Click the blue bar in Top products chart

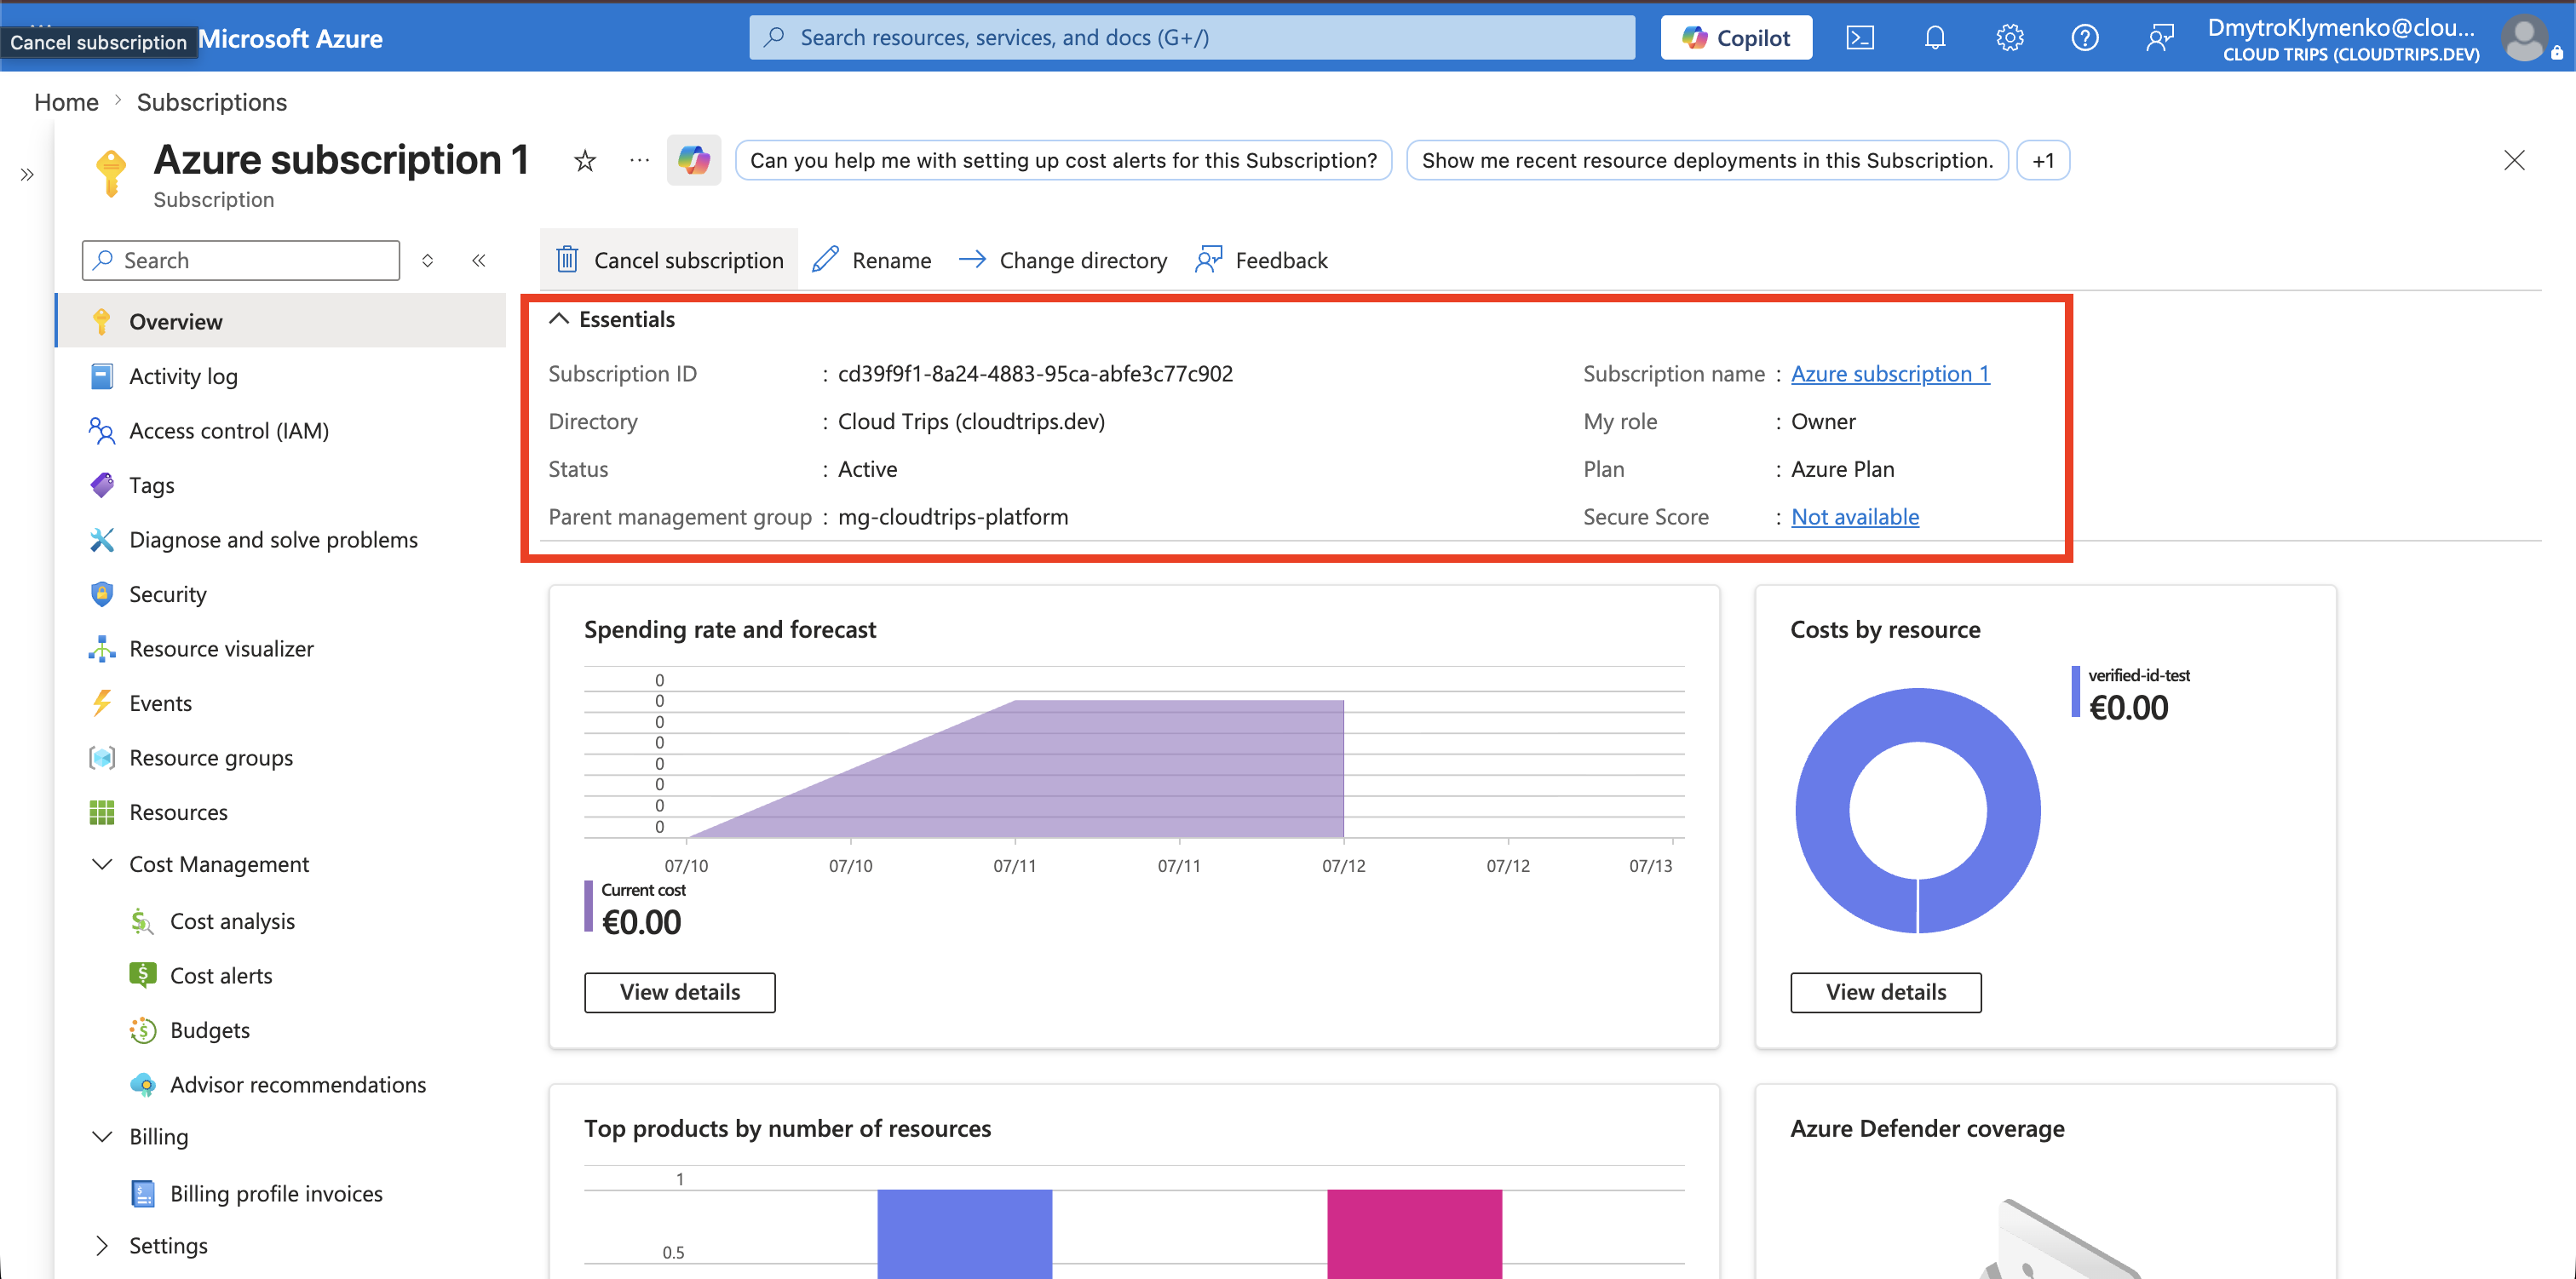pyautogui.click(x=965, y=1233)
